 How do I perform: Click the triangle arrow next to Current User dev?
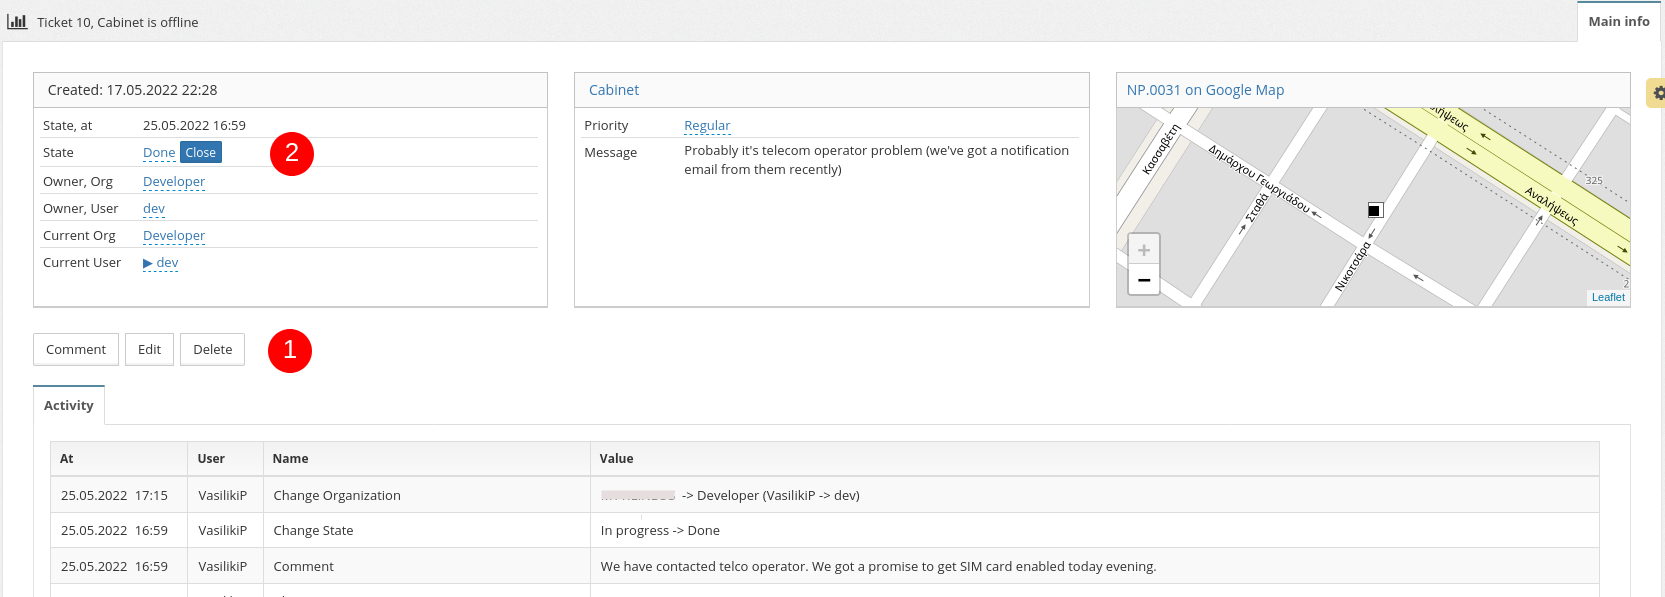(x=148, y=263)
